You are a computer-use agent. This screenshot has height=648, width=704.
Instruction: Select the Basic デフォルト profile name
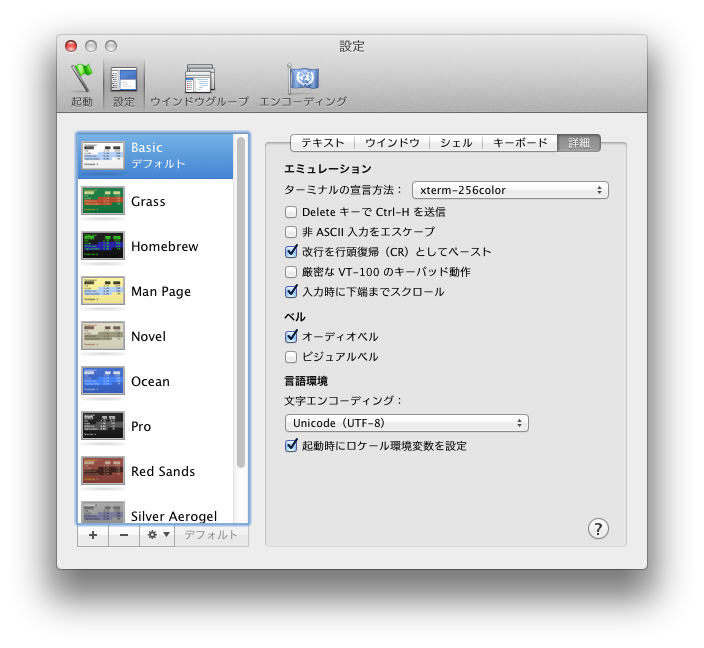(x=158, y=155)
